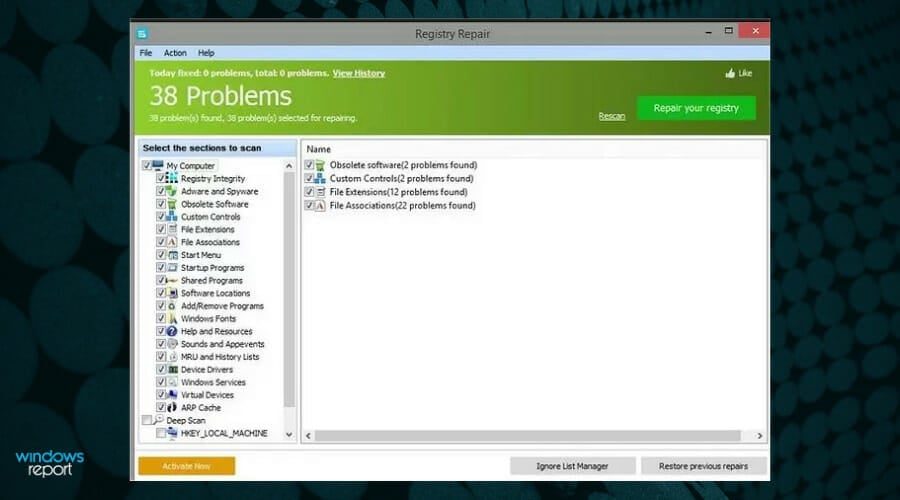The height and width of the screenshot is (500, 900).
Task: Close the Registry Repair window
Action: click(x=755, y=31)
